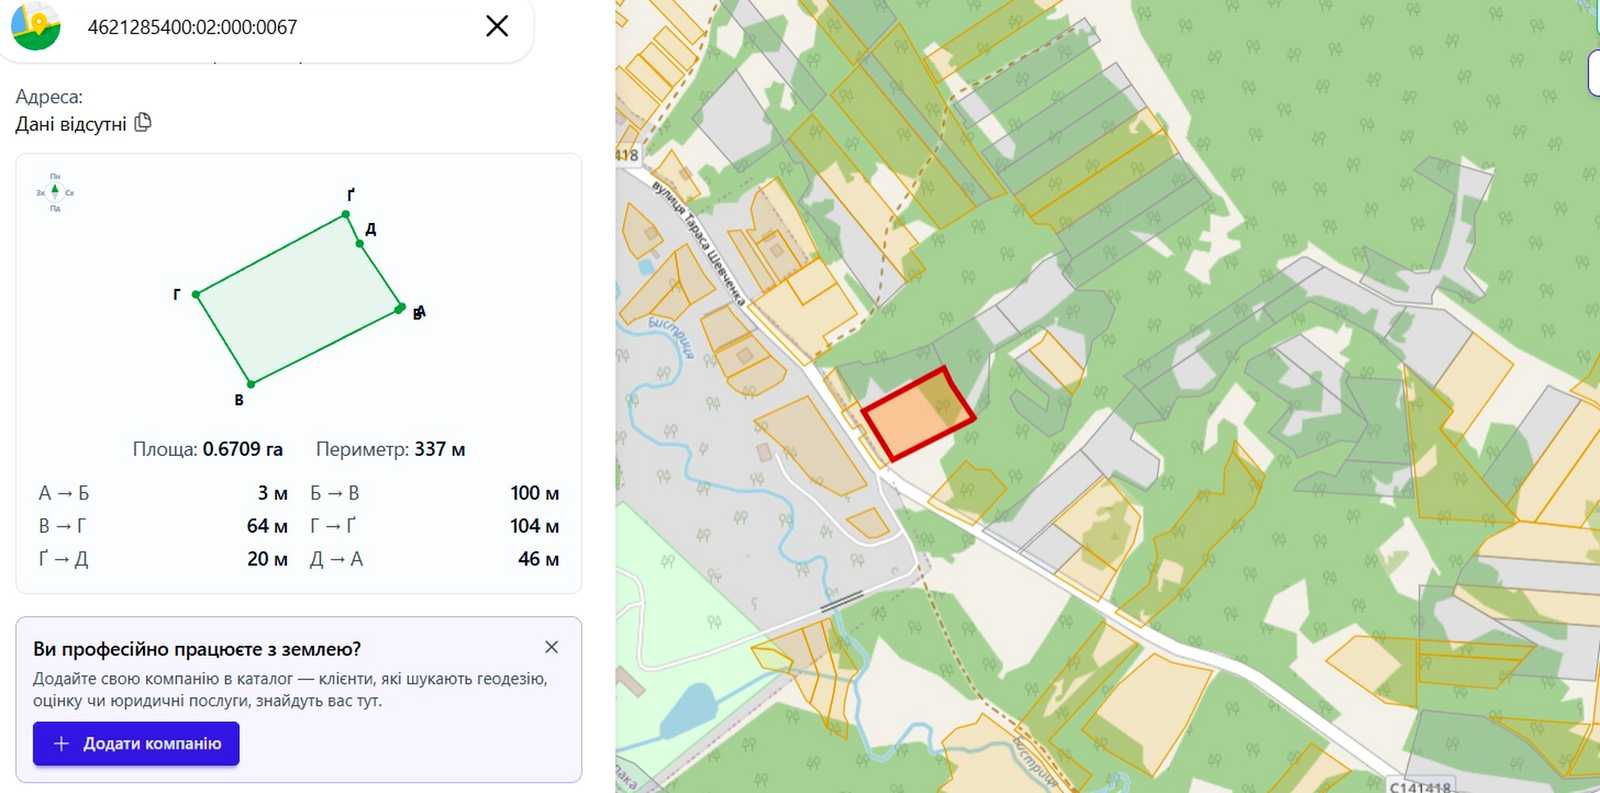Click the "Додати компанію" button label

pos(152,744)
